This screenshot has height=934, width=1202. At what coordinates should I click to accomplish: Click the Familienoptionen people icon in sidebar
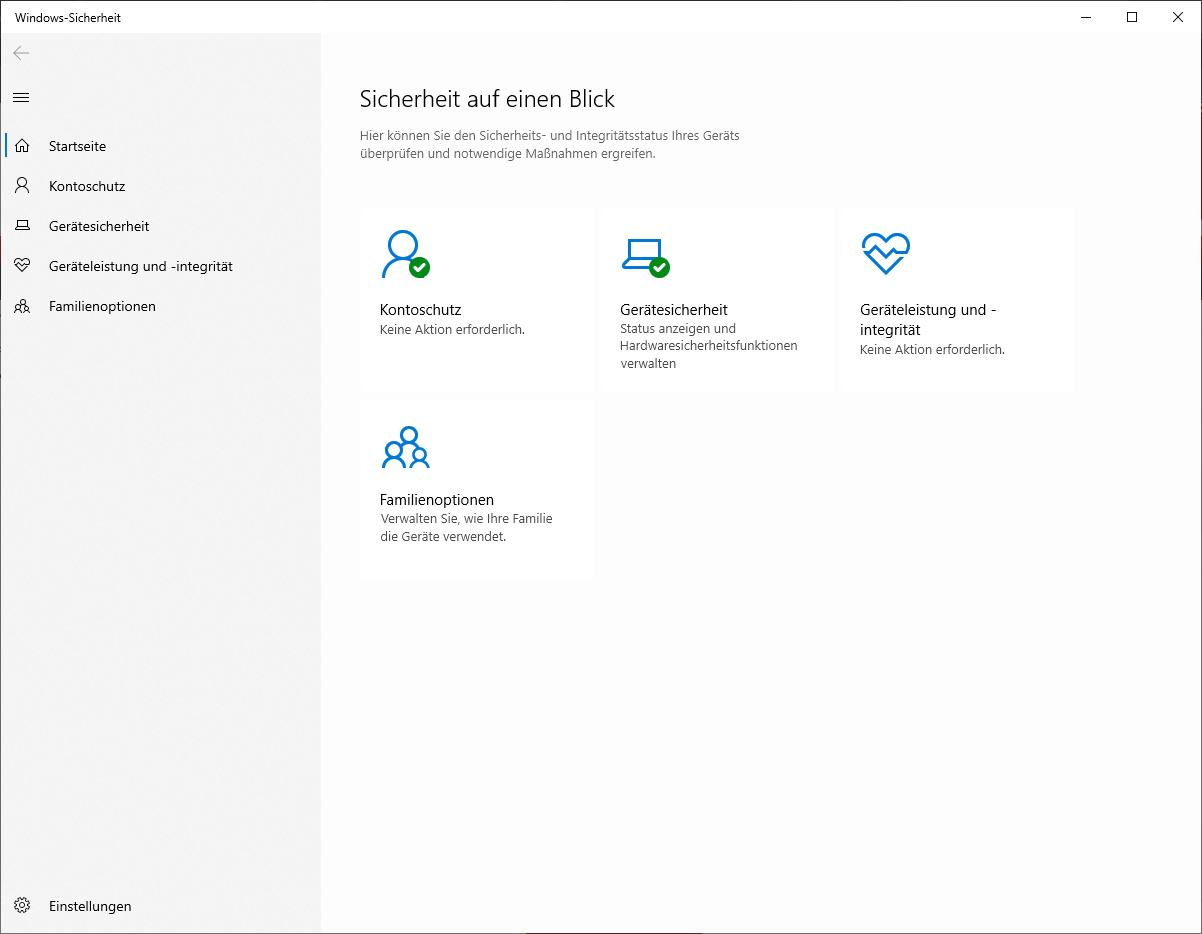point(22,306)
